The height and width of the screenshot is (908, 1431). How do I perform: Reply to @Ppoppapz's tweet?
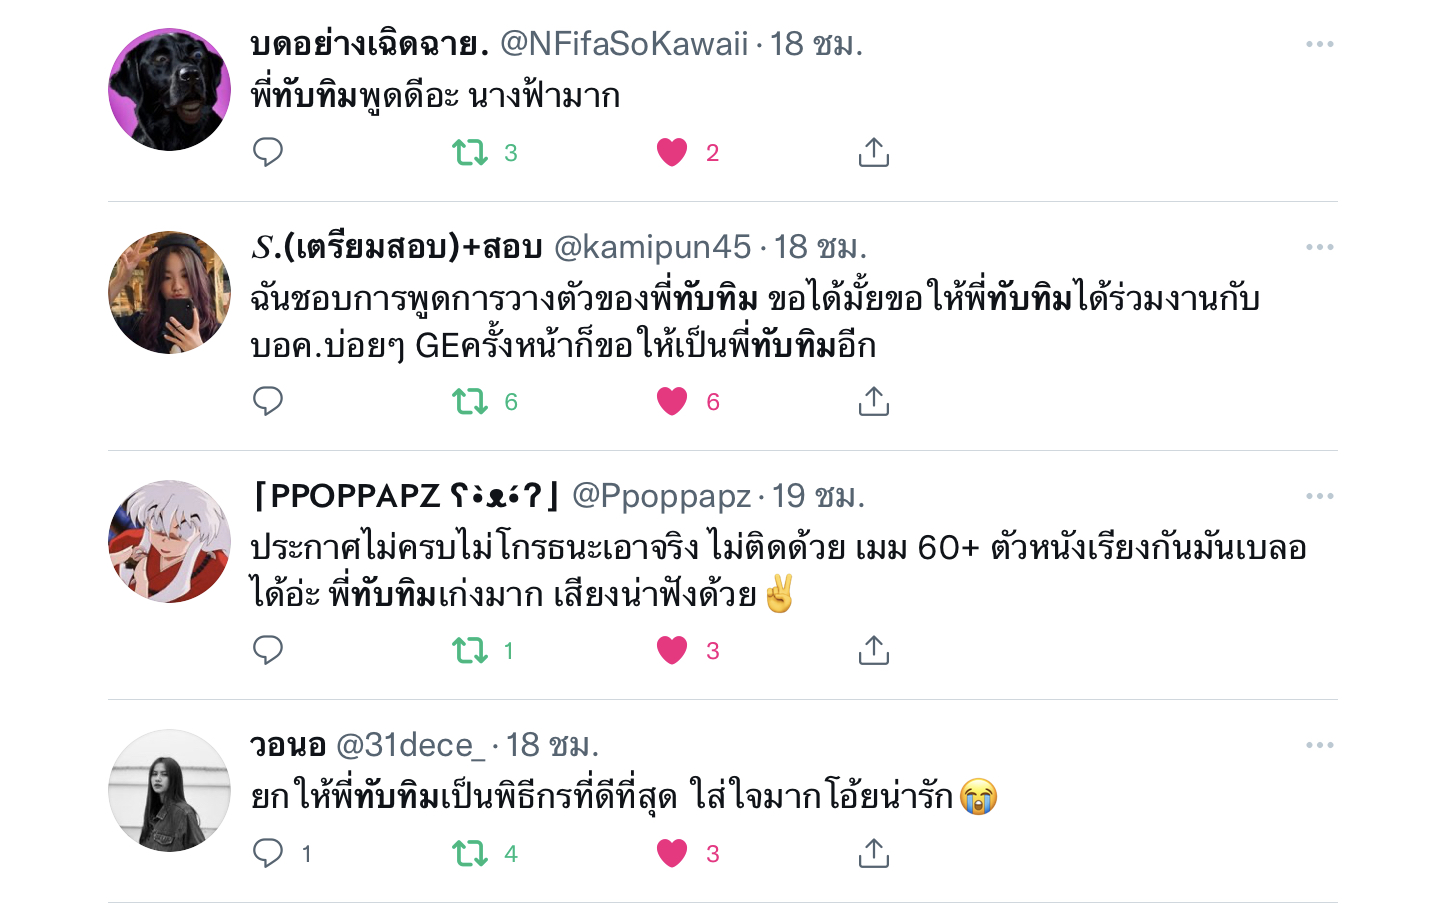(268, 650)
